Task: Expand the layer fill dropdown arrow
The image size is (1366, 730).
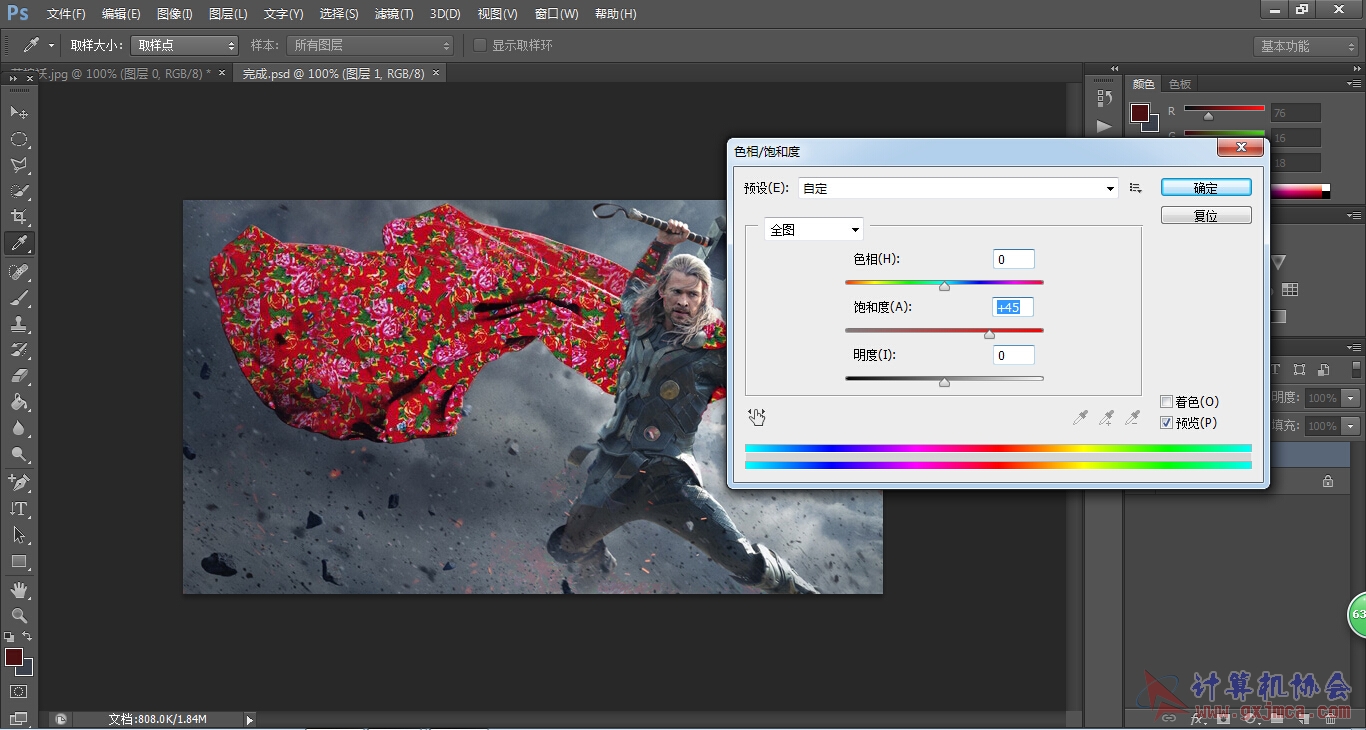Action: coord(1352,426)
